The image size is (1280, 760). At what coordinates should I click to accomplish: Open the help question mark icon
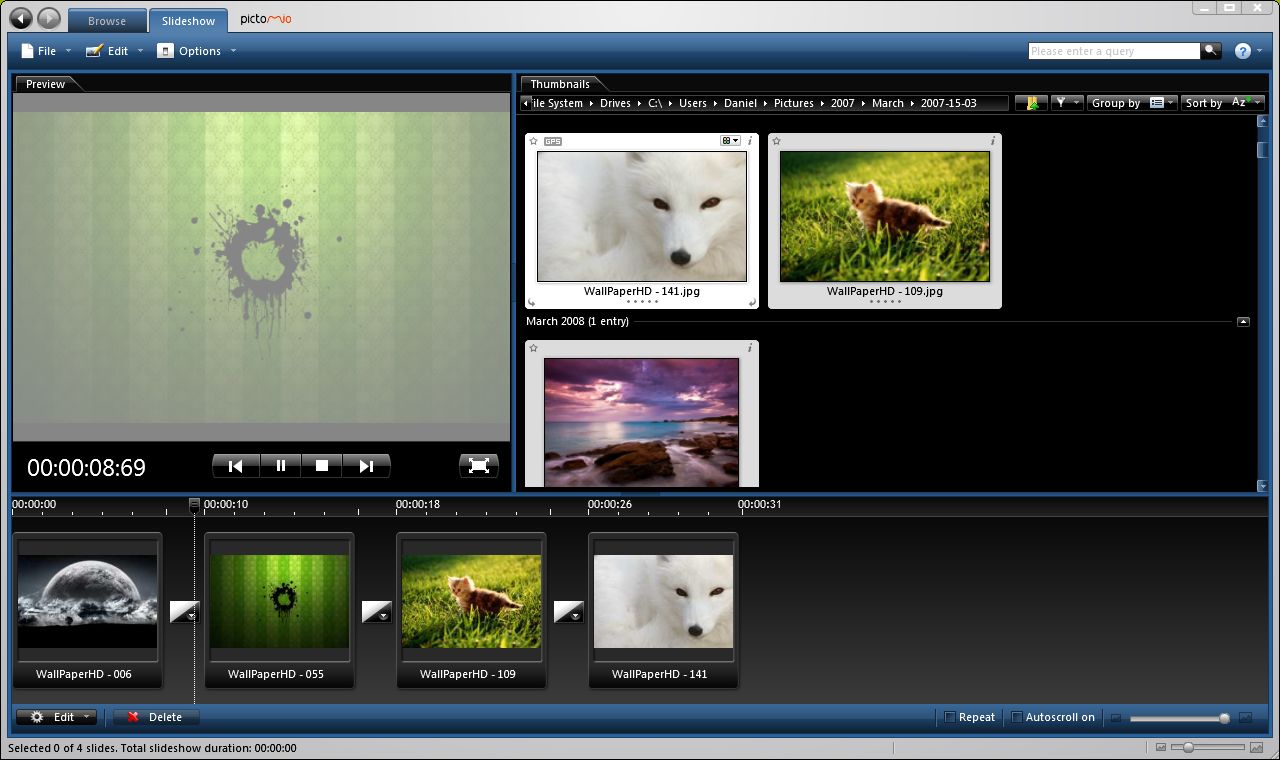[1243, 51]
